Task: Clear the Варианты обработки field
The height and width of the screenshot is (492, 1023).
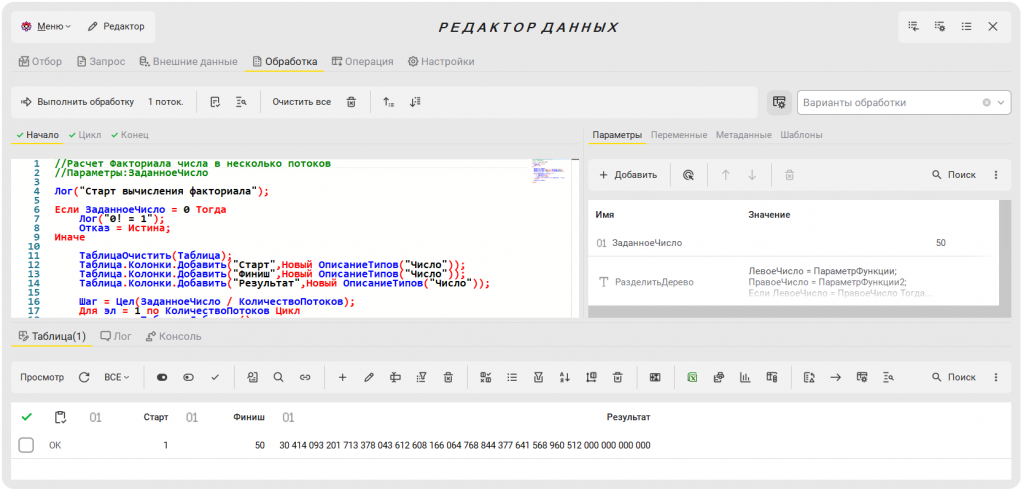Action: coord(986,102)
